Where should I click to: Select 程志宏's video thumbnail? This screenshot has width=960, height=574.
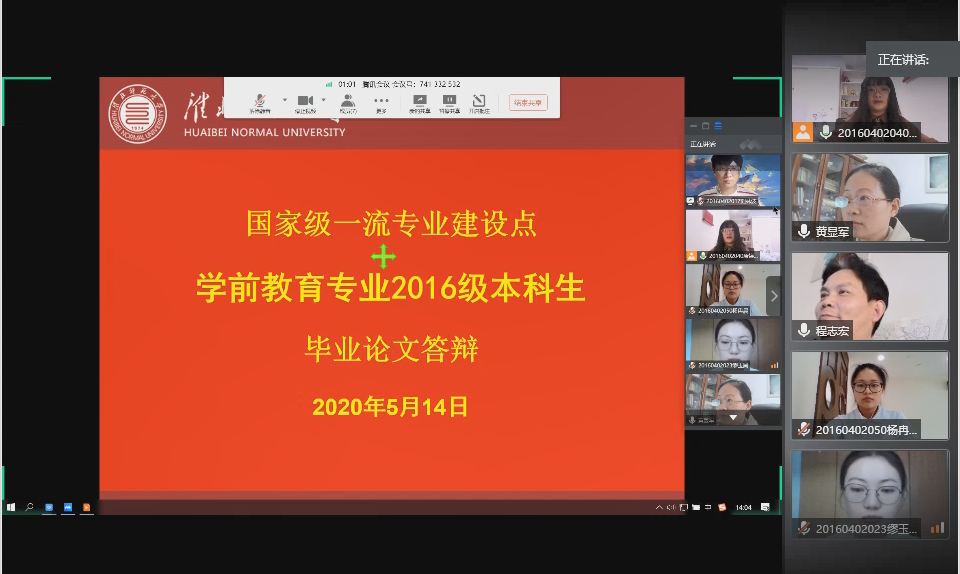point(869,295)
